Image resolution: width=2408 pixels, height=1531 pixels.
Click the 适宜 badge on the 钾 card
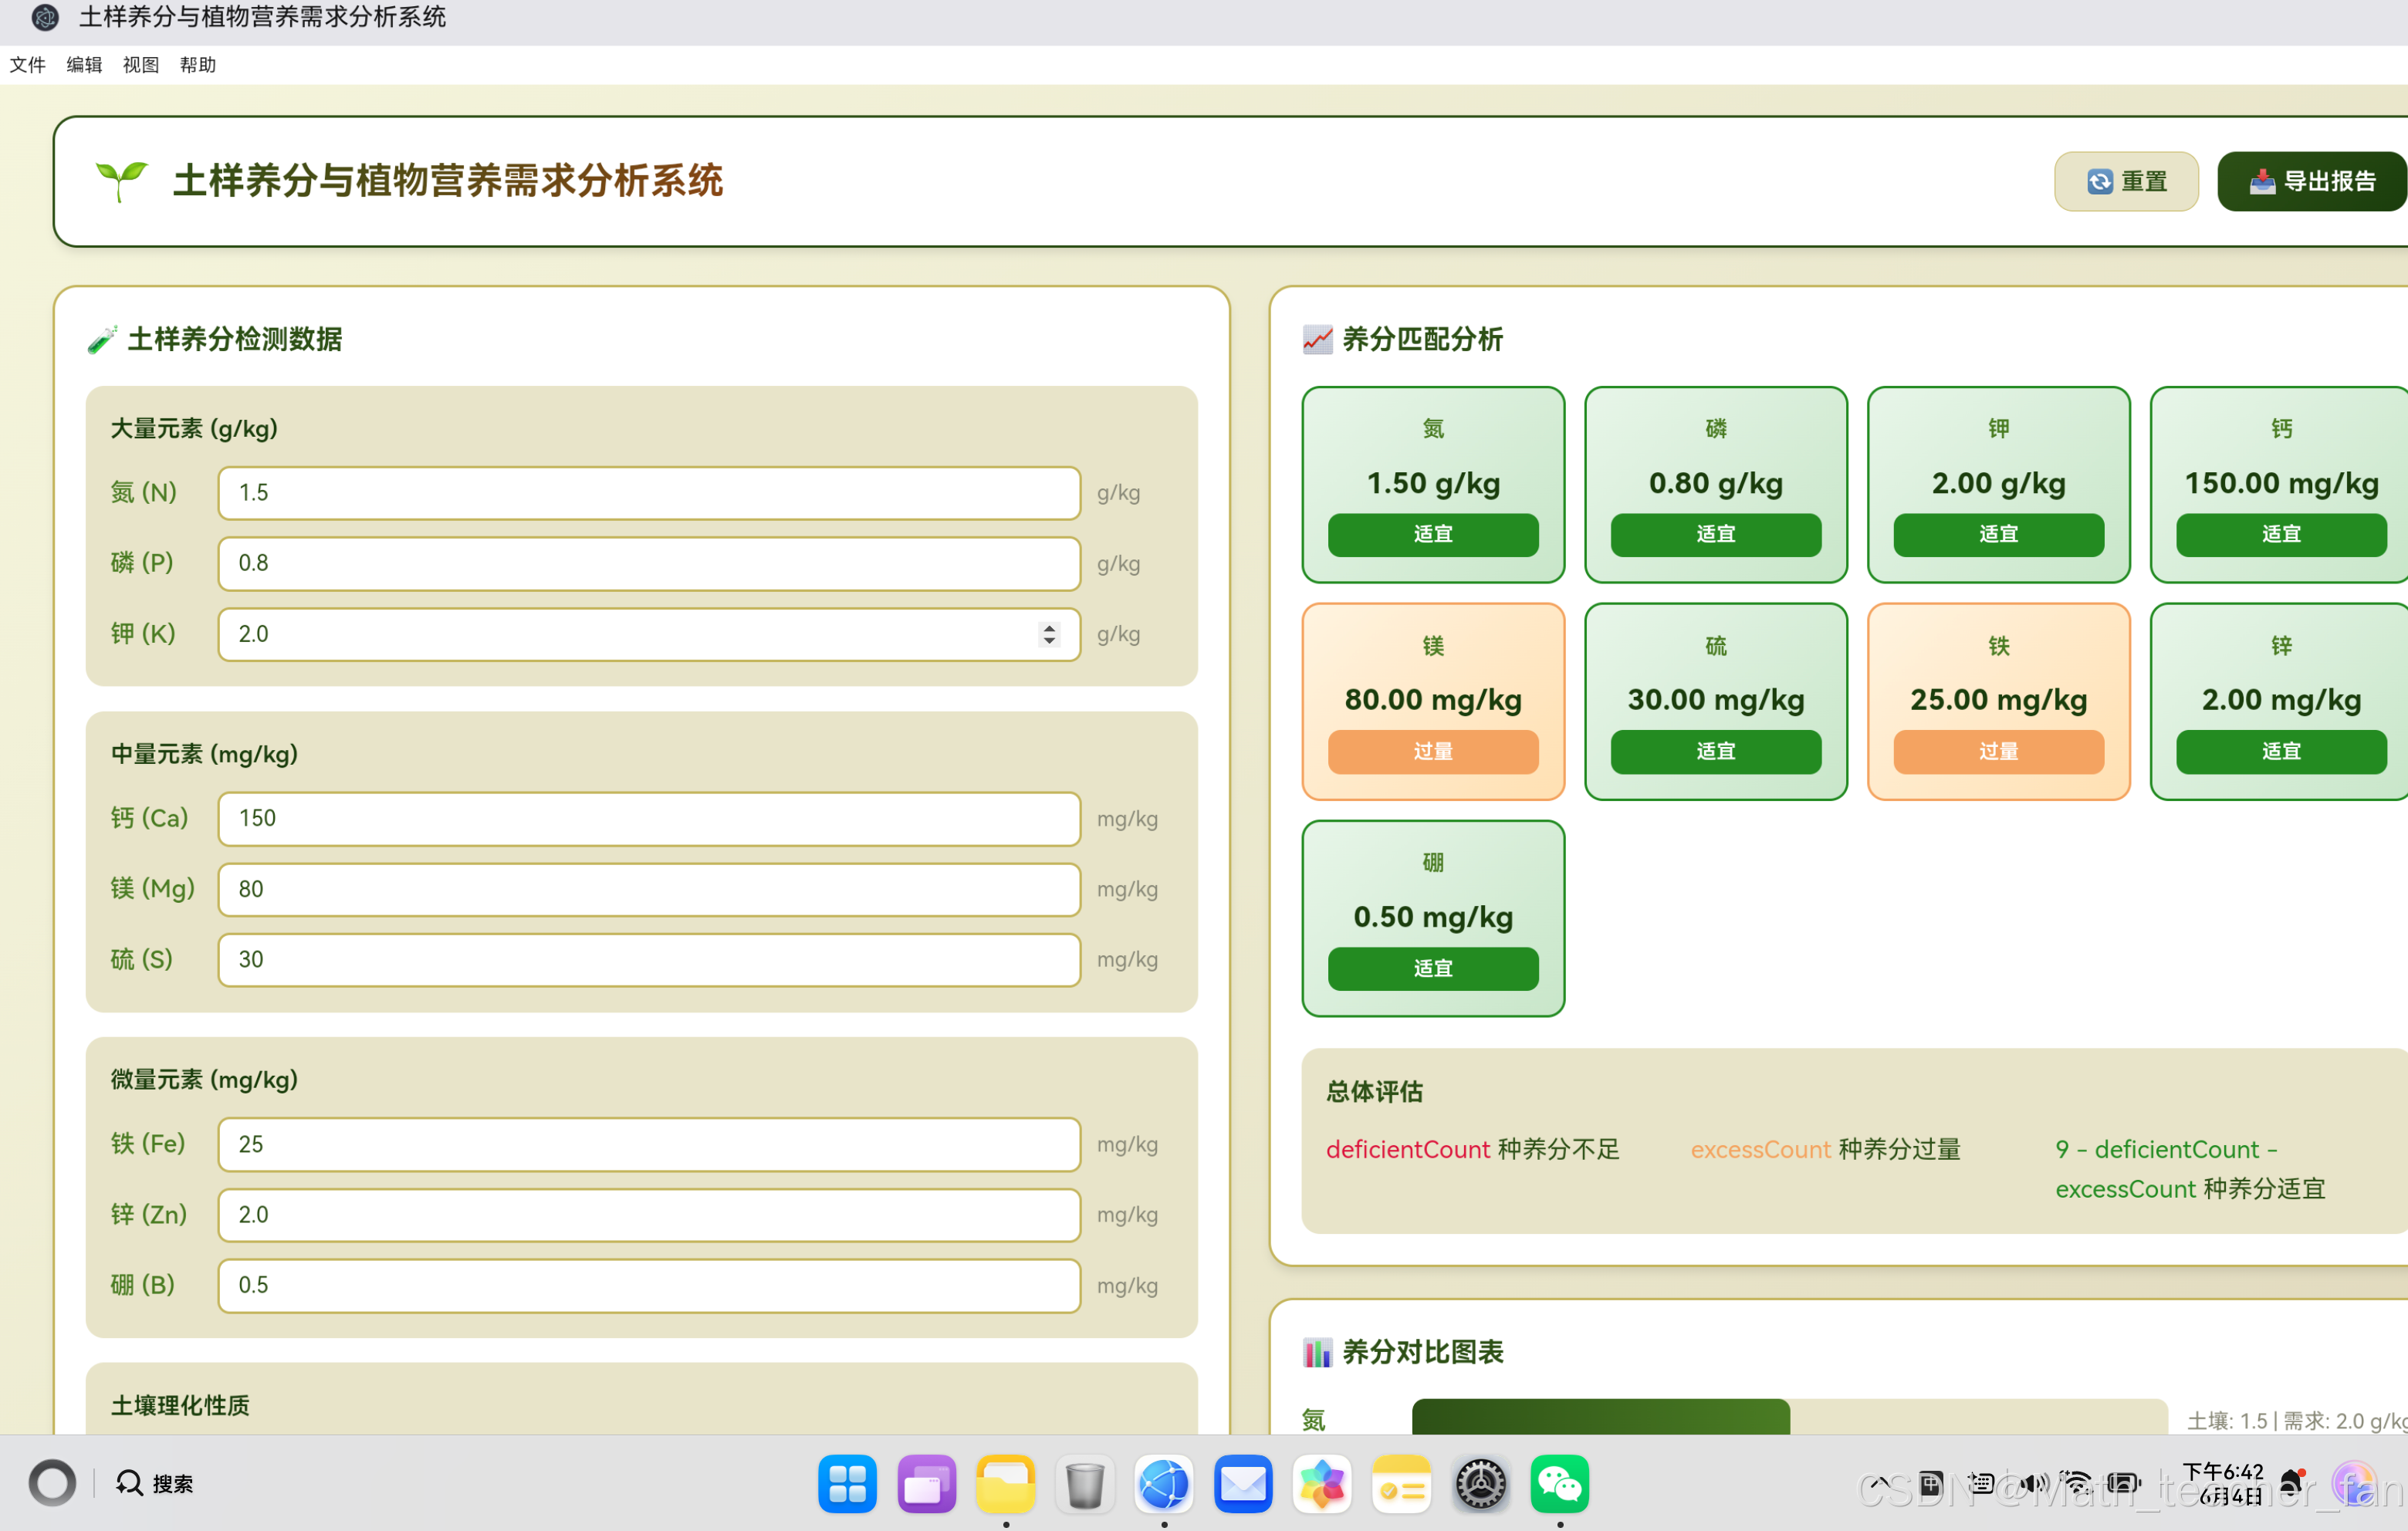(1999, 534)
